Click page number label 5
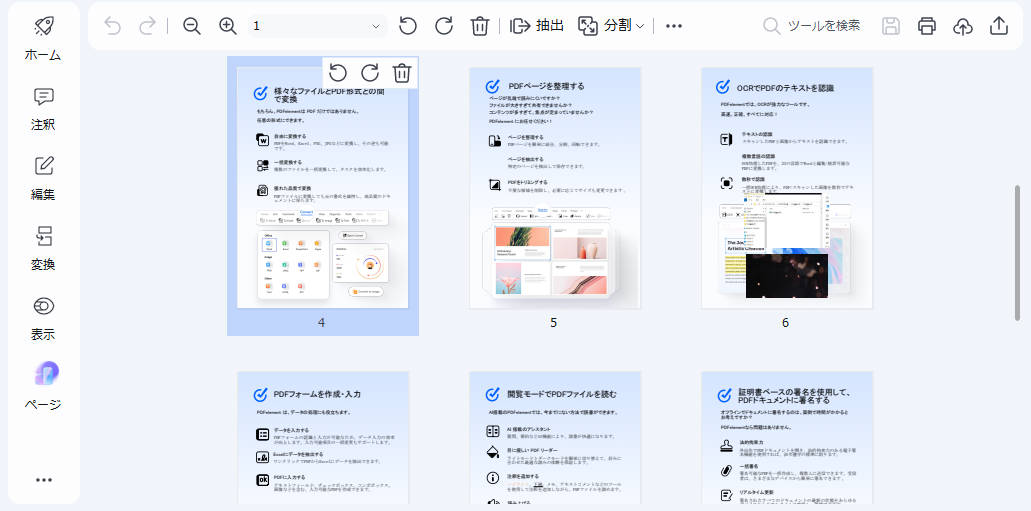This screenshot has height=511, width=1031. pos(554,323)
